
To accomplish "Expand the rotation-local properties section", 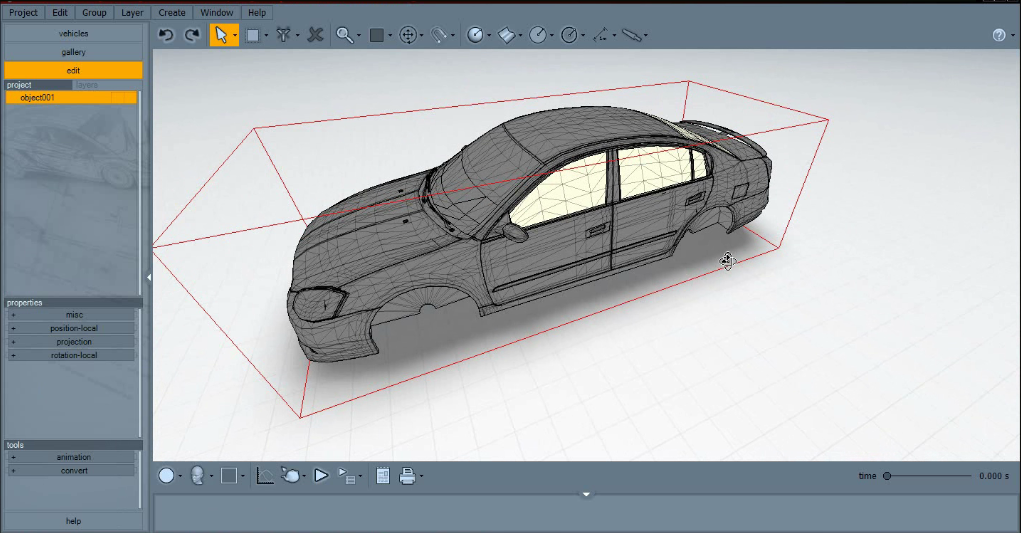I will click(x=71, y=355).
